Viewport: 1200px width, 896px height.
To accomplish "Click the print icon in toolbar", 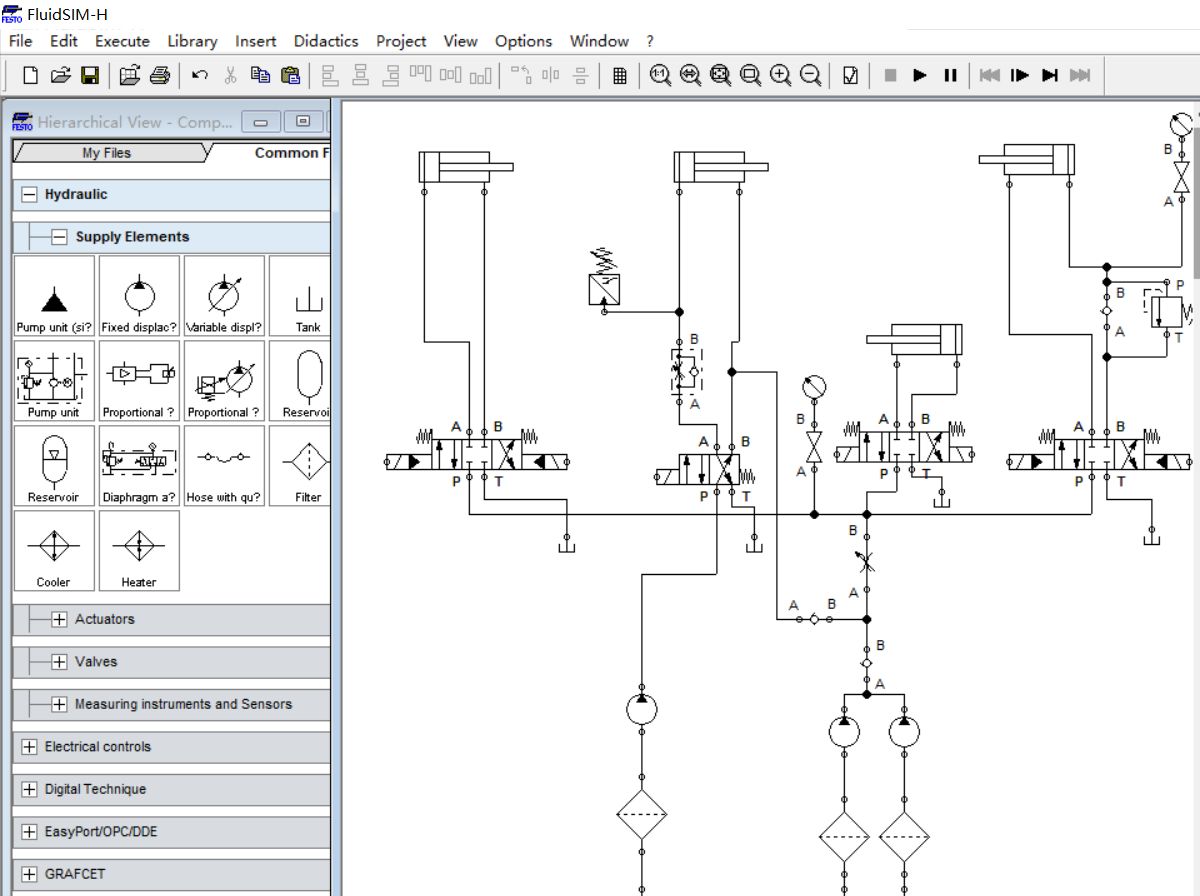I will (159, 75).
